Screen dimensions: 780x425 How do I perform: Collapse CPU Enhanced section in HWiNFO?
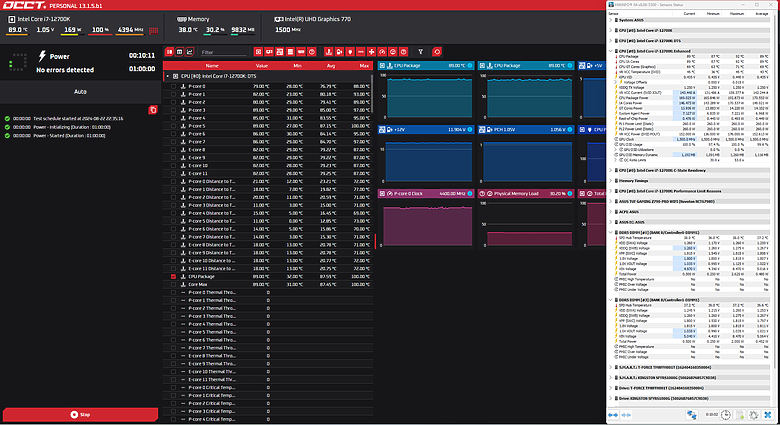[610, 51]
